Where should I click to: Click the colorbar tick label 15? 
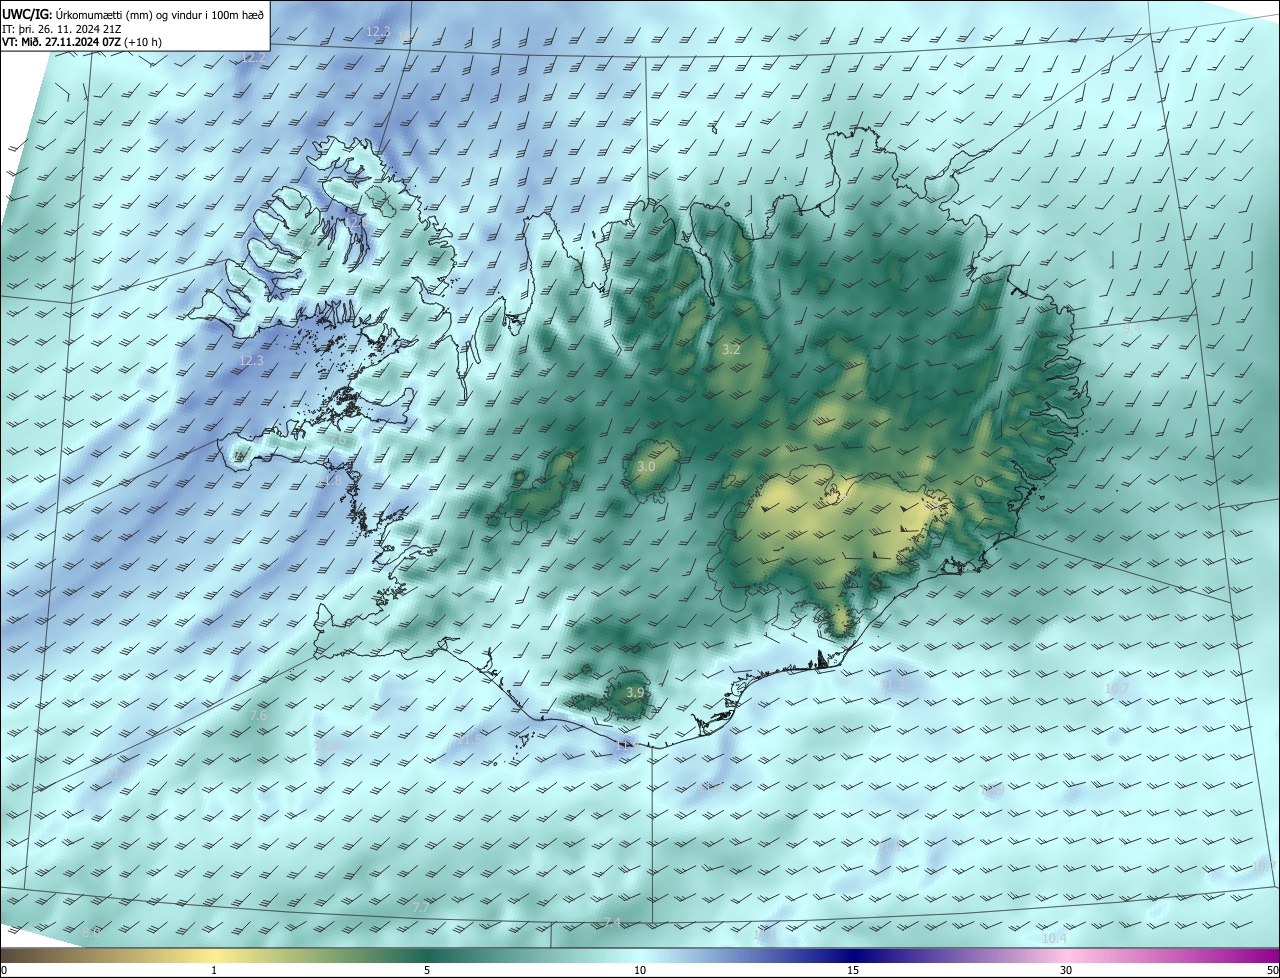[x=853, y=970]
